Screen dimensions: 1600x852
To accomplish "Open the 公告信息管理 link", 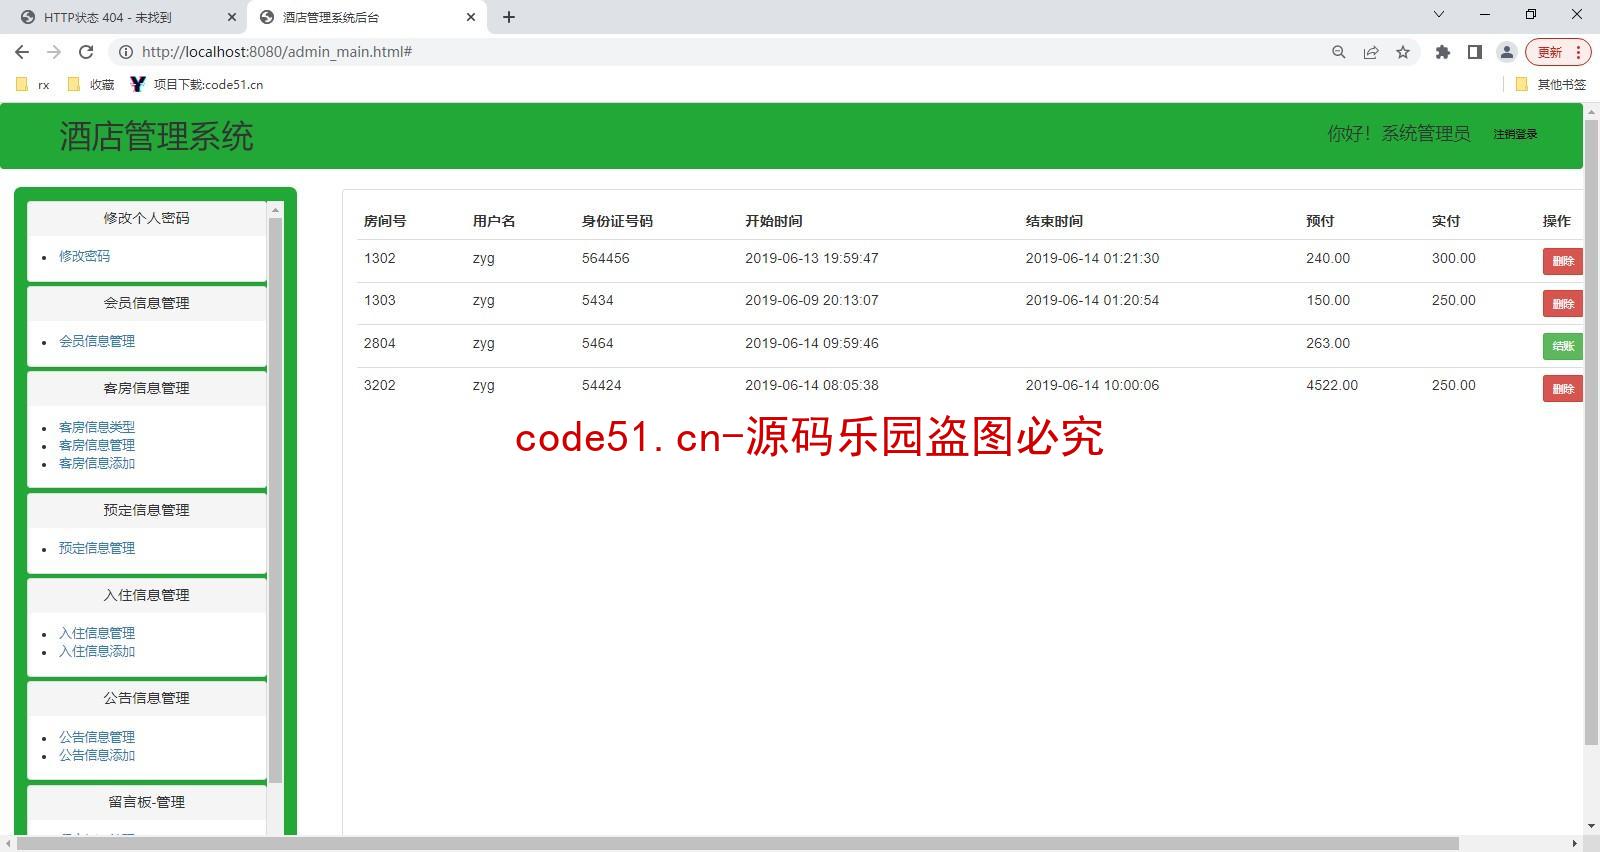I will click(x=97, y=737).
